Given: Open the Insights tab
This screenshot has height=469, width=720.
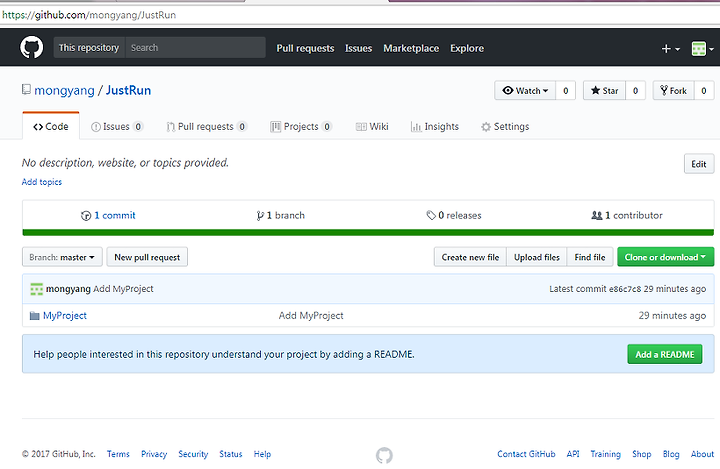Looking at the screenshot, I should (434, 126).
